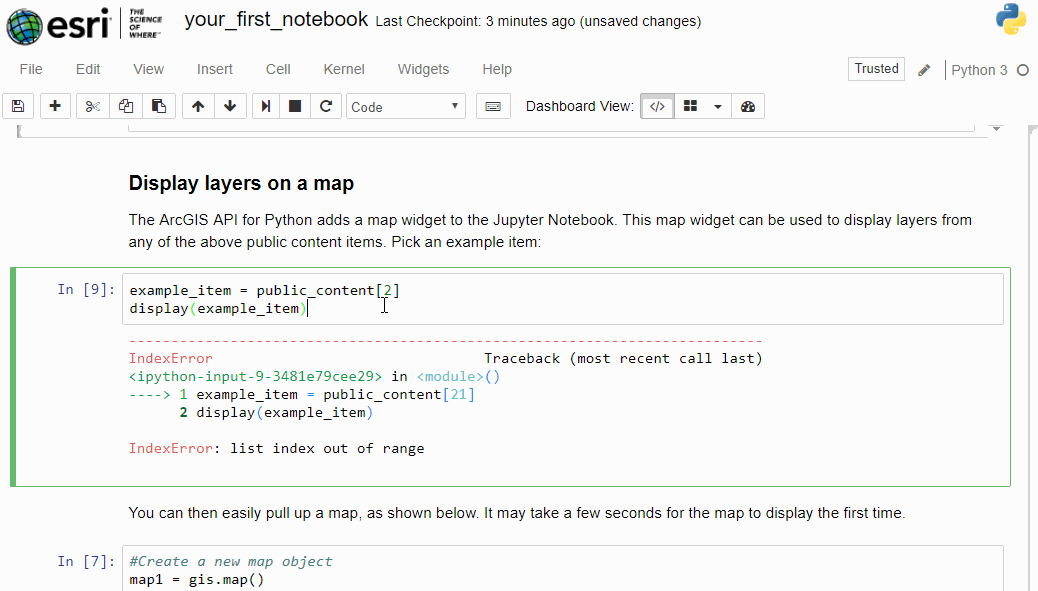Screen dimensions: 1038x591
Task: Copy selected cells icon
Action: (x=126, y=107)
